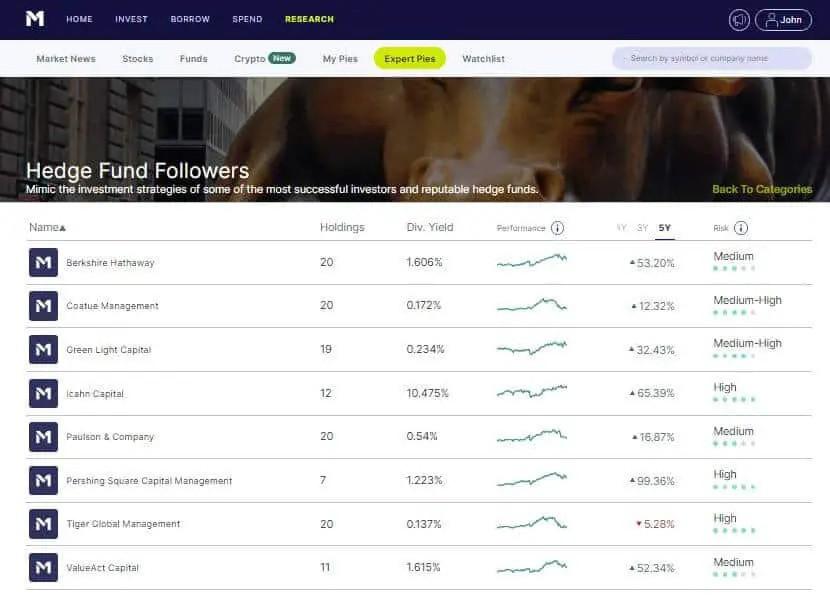830x603 pixels.
Task: Open the Green Light Capital pie
Action: click(x=109, y=350)
